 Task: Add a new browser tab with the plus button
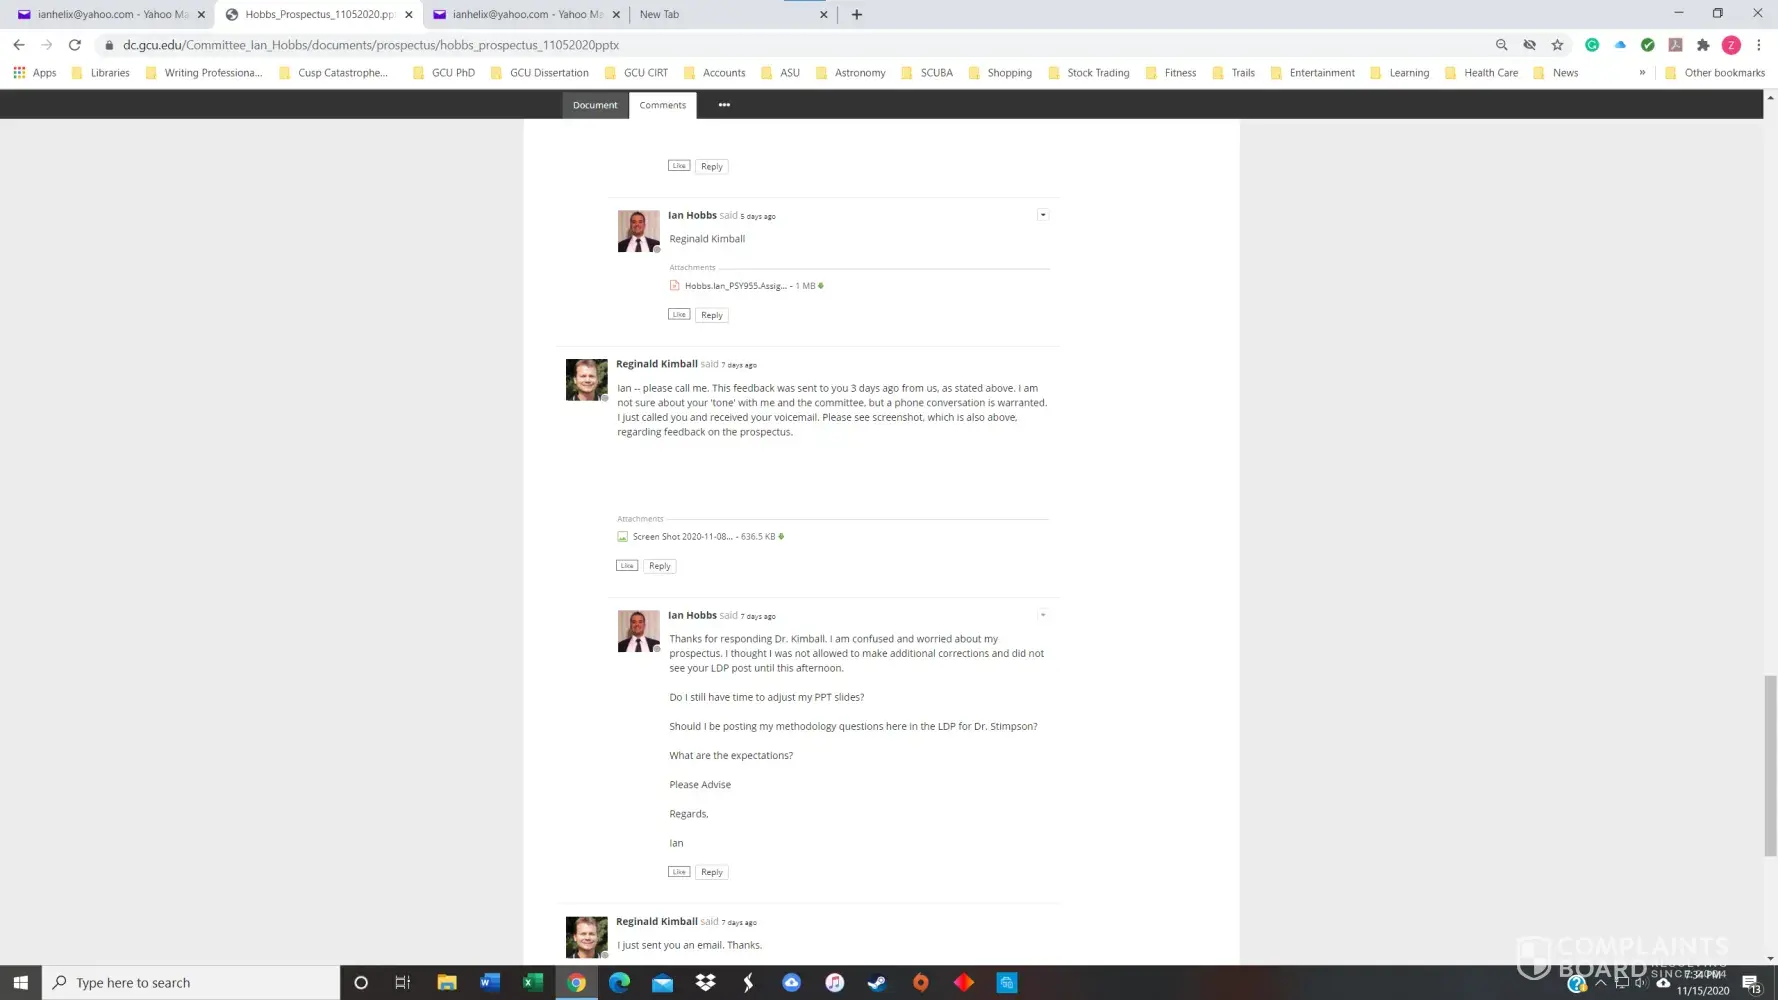point(857,14)
